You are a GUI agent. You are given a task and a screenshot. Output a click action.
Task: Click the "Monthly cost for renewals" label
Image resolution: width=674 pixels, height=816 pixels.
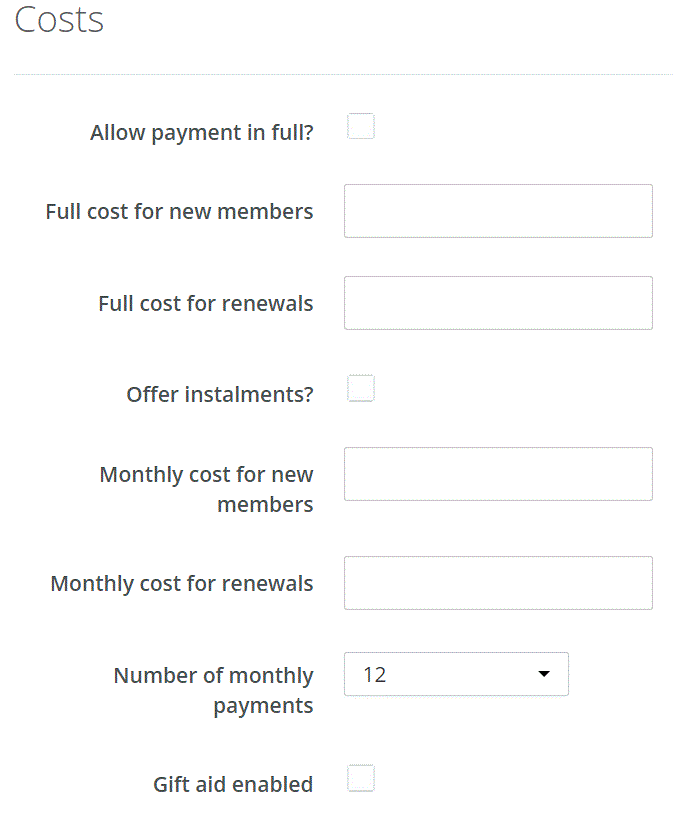[181, 583]
